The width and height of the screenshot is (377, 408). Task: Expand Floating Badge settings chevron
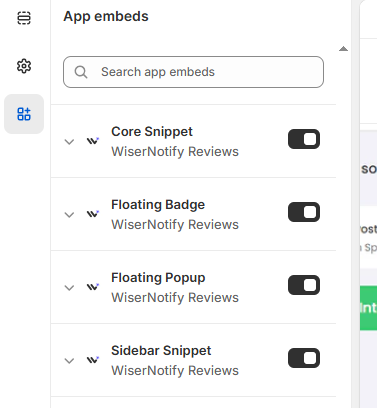[69, 215]
